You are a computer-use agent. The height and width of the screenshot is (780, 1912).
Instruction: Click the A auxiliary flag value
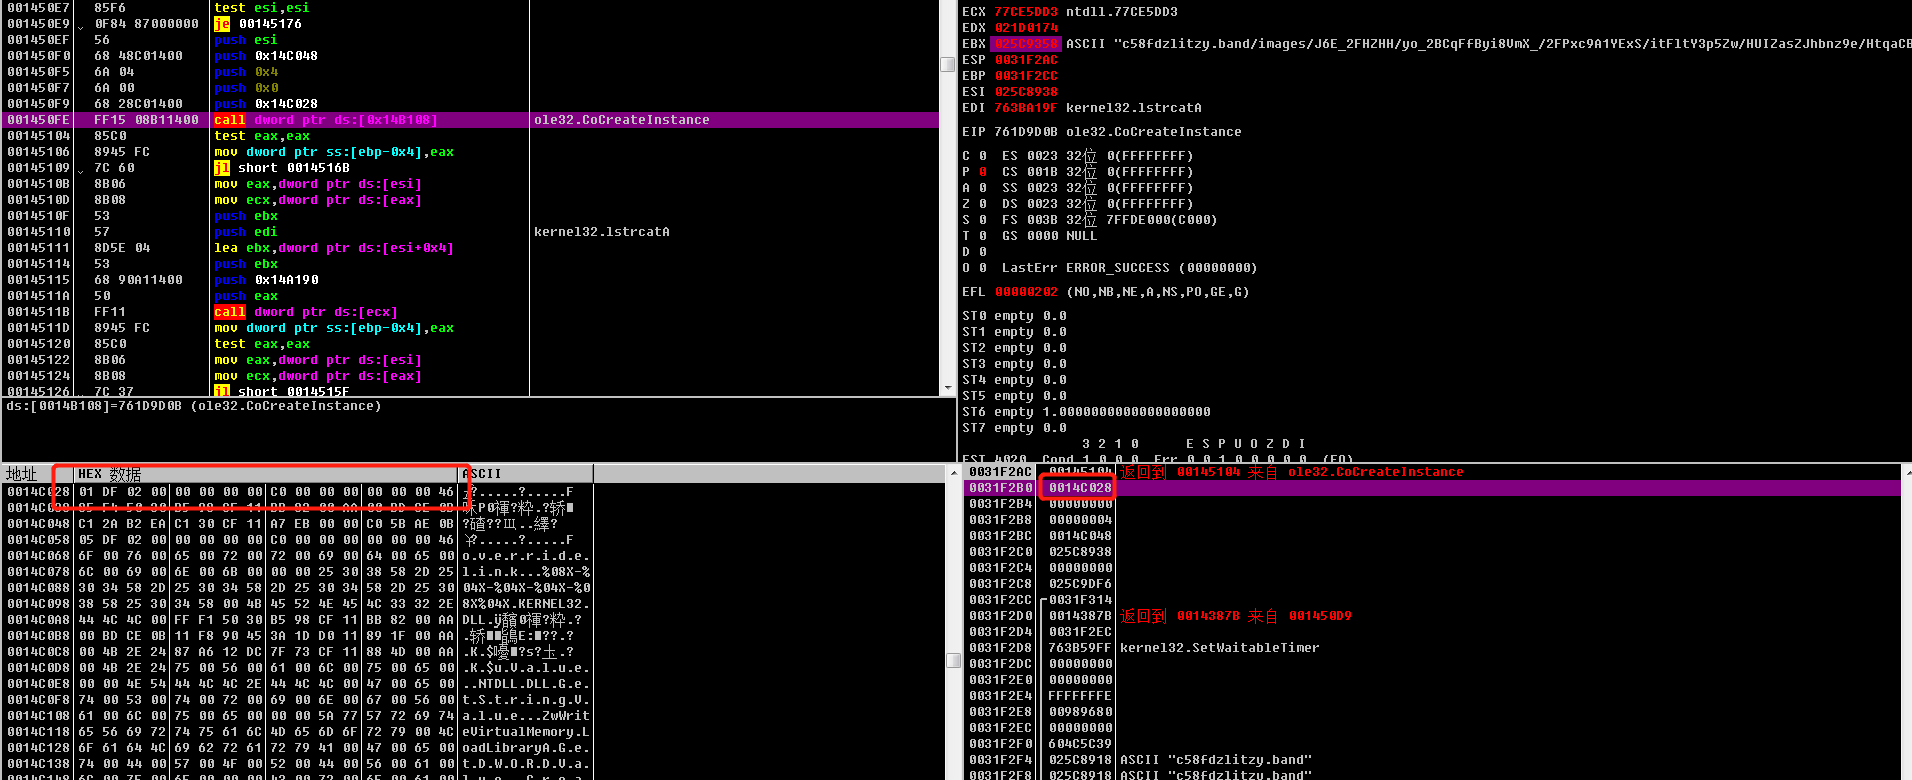[x=983, y=188]
